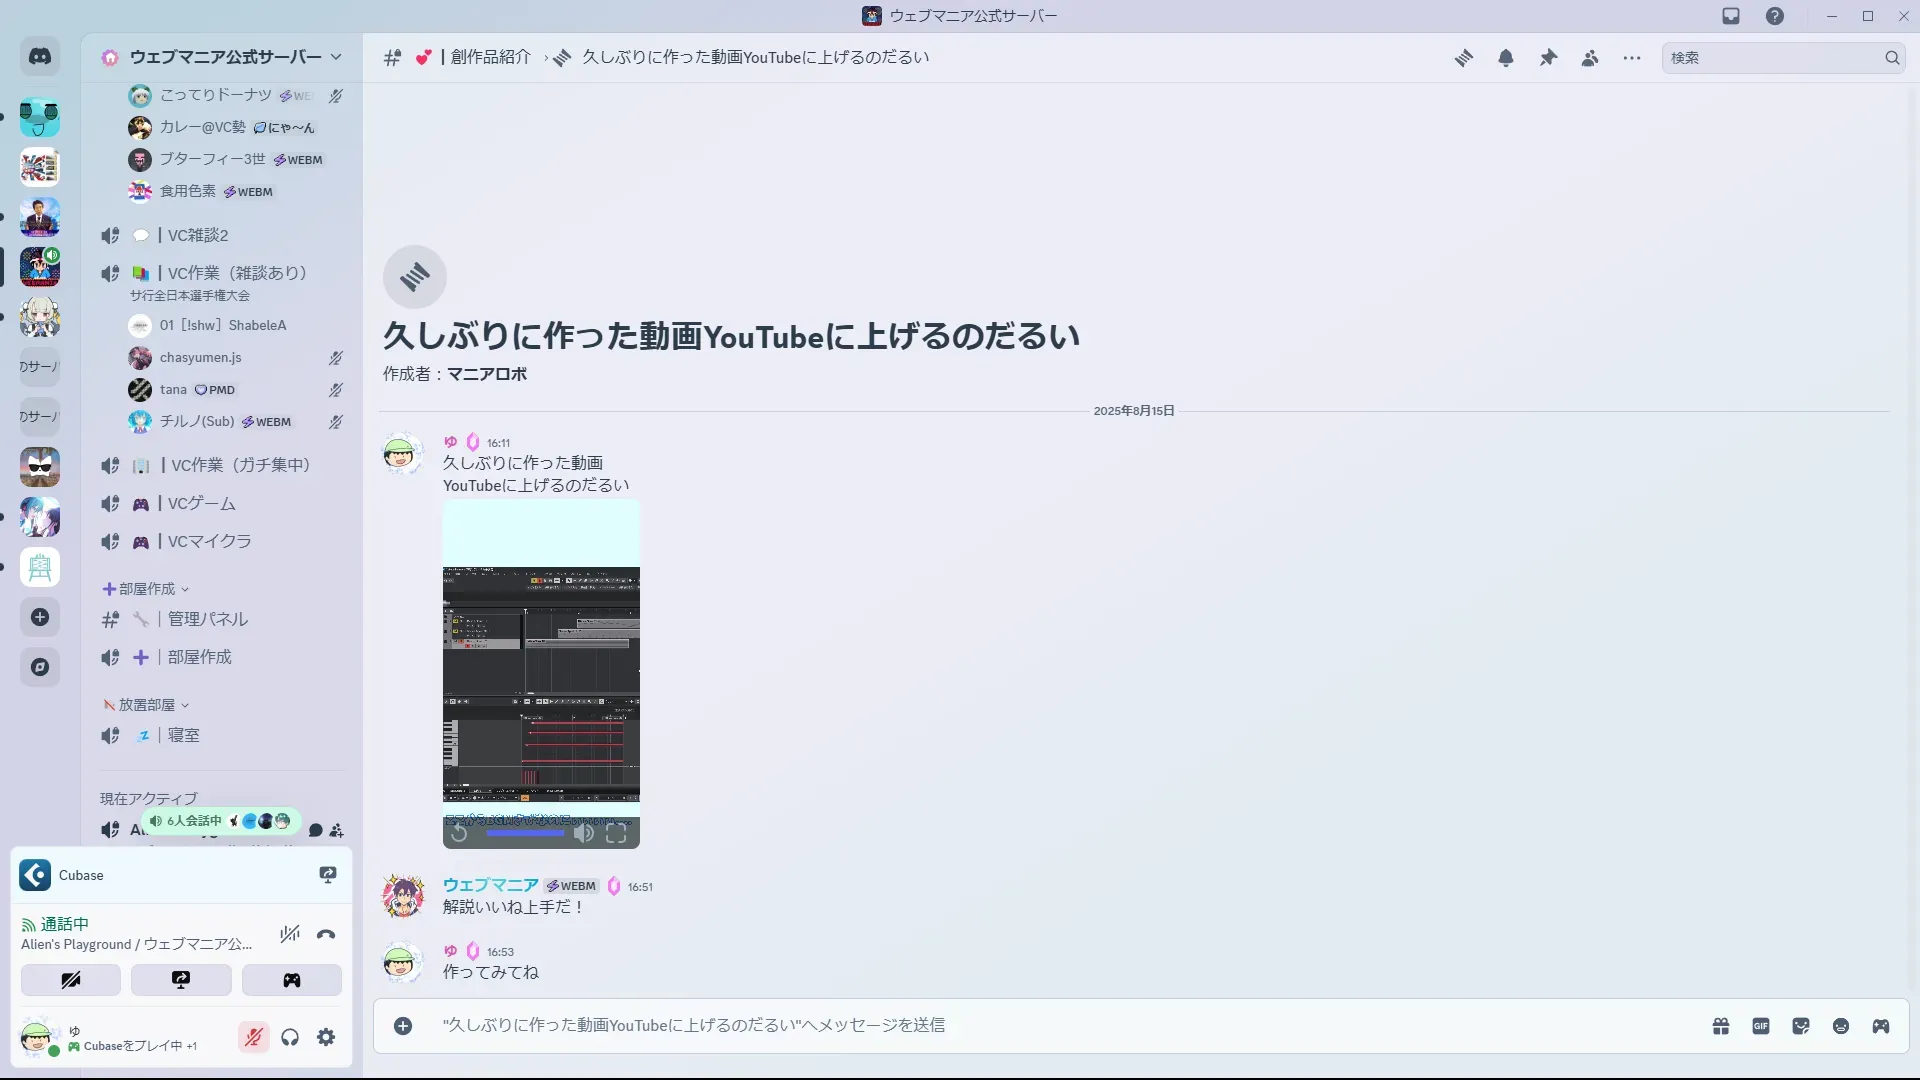Click the ウェブマニア username in chat
Viewport: 1920px width, 1080px height.
(490, 885)
